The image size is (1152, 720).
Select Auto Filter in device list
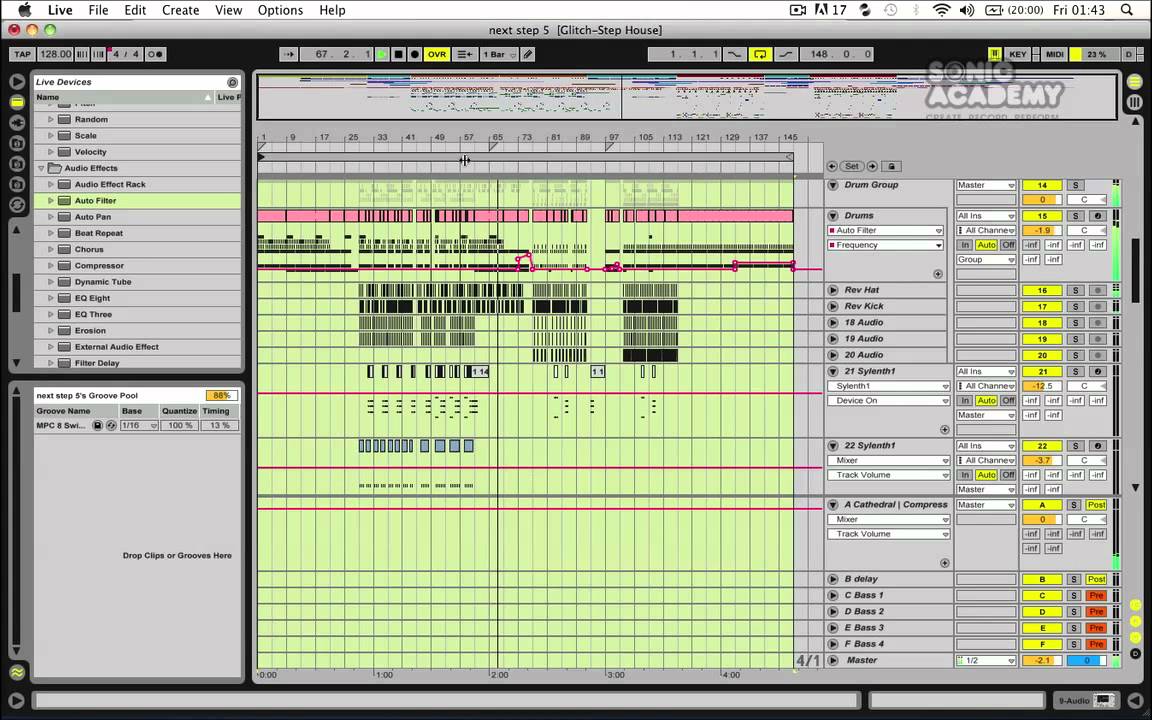coord(137,201)
